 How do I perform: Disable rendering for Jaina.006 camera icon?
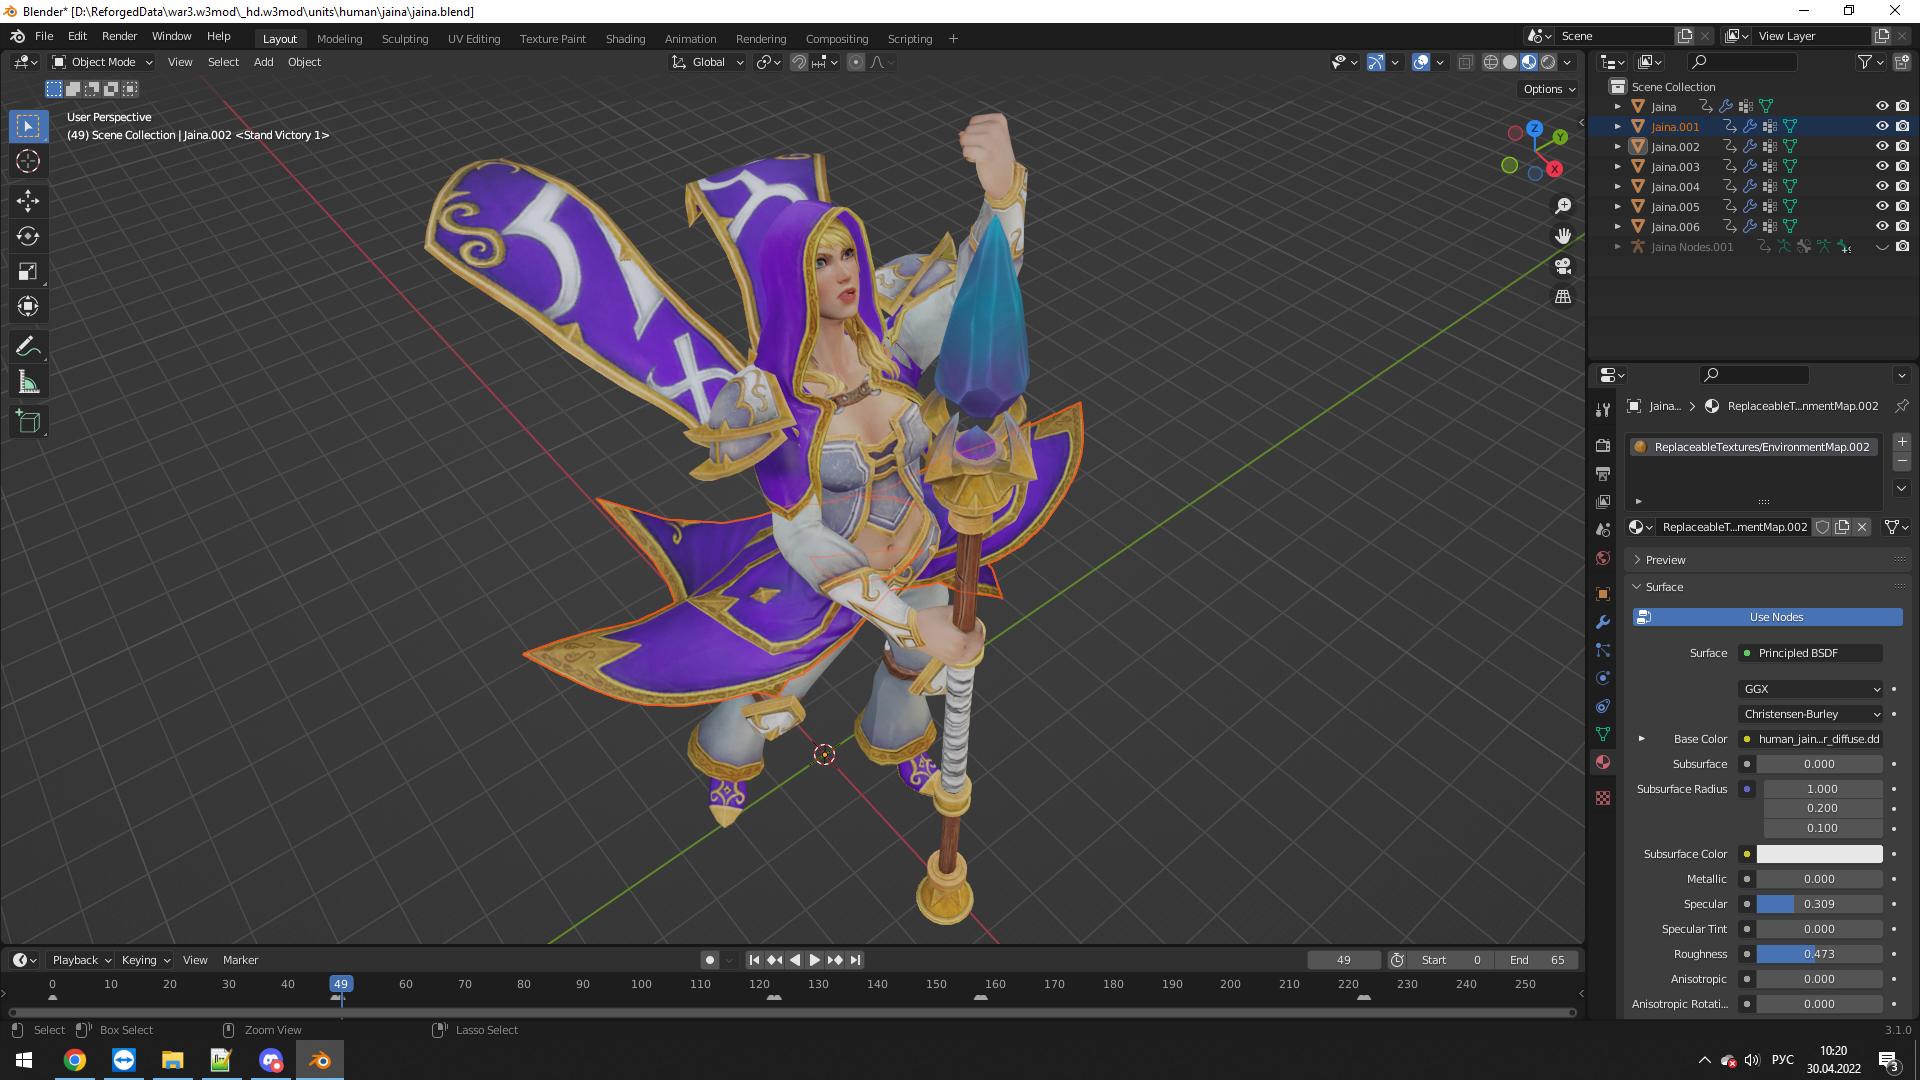(x=1902, y=226)
